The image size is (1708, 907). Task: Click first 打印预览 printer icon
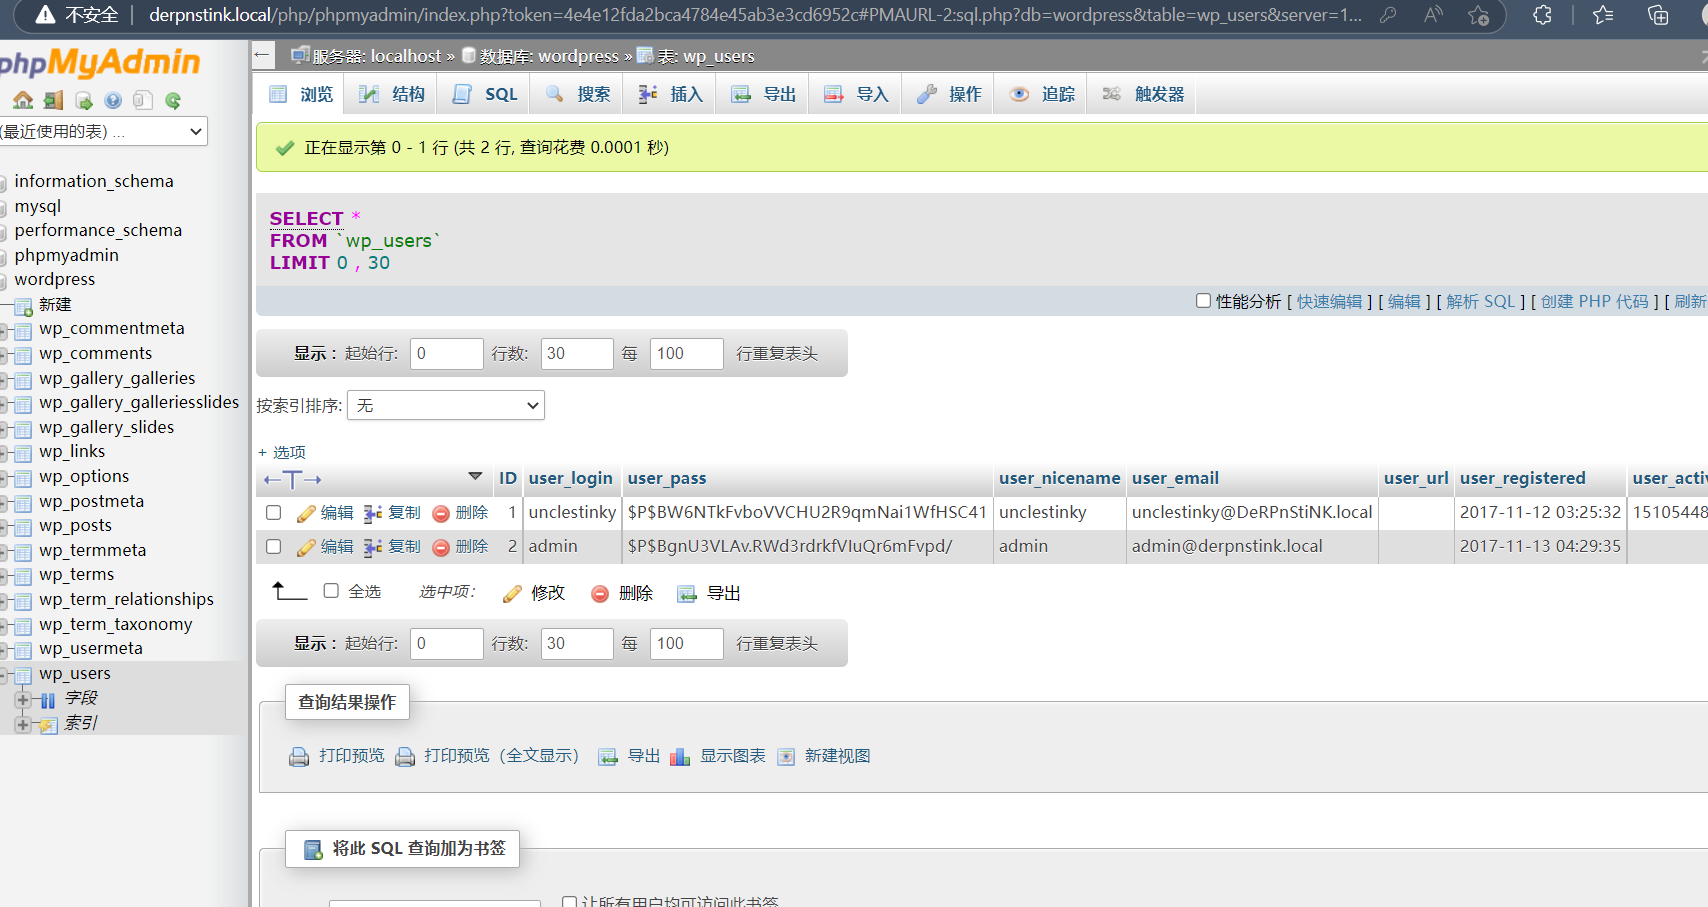299,757
